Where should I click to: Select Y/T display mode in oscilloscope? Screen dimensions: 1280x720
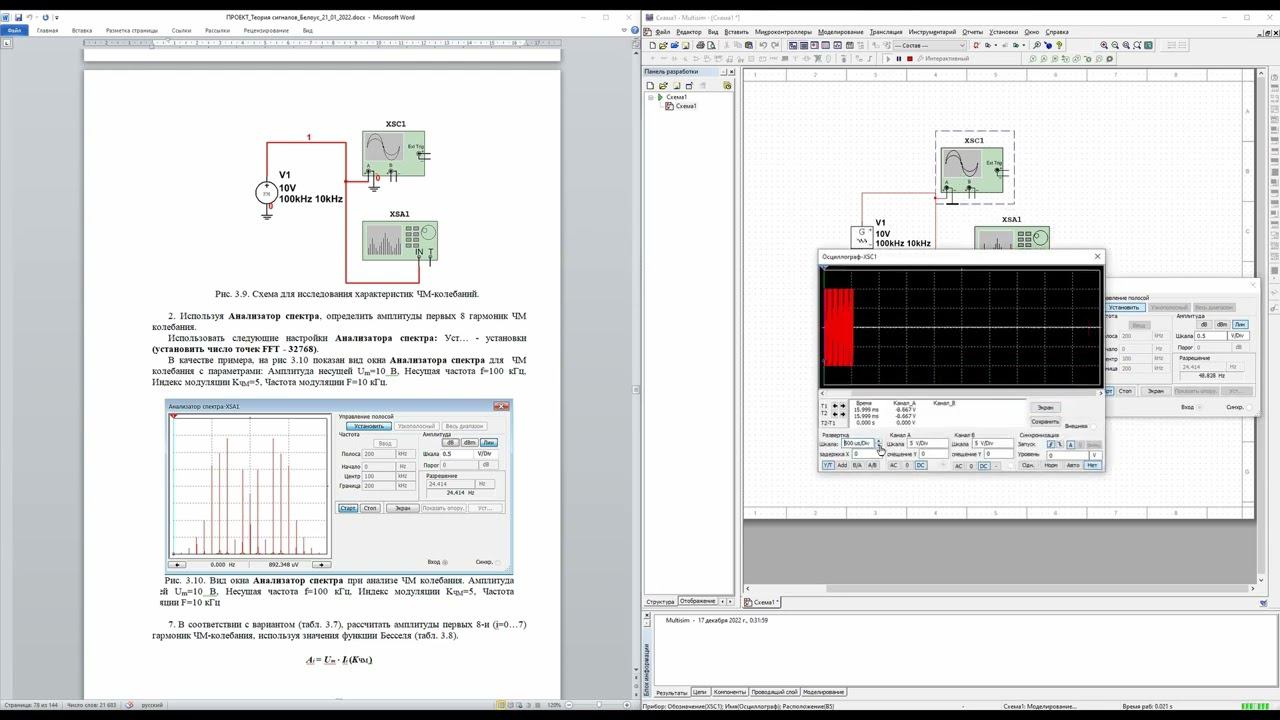pos(828,465)
